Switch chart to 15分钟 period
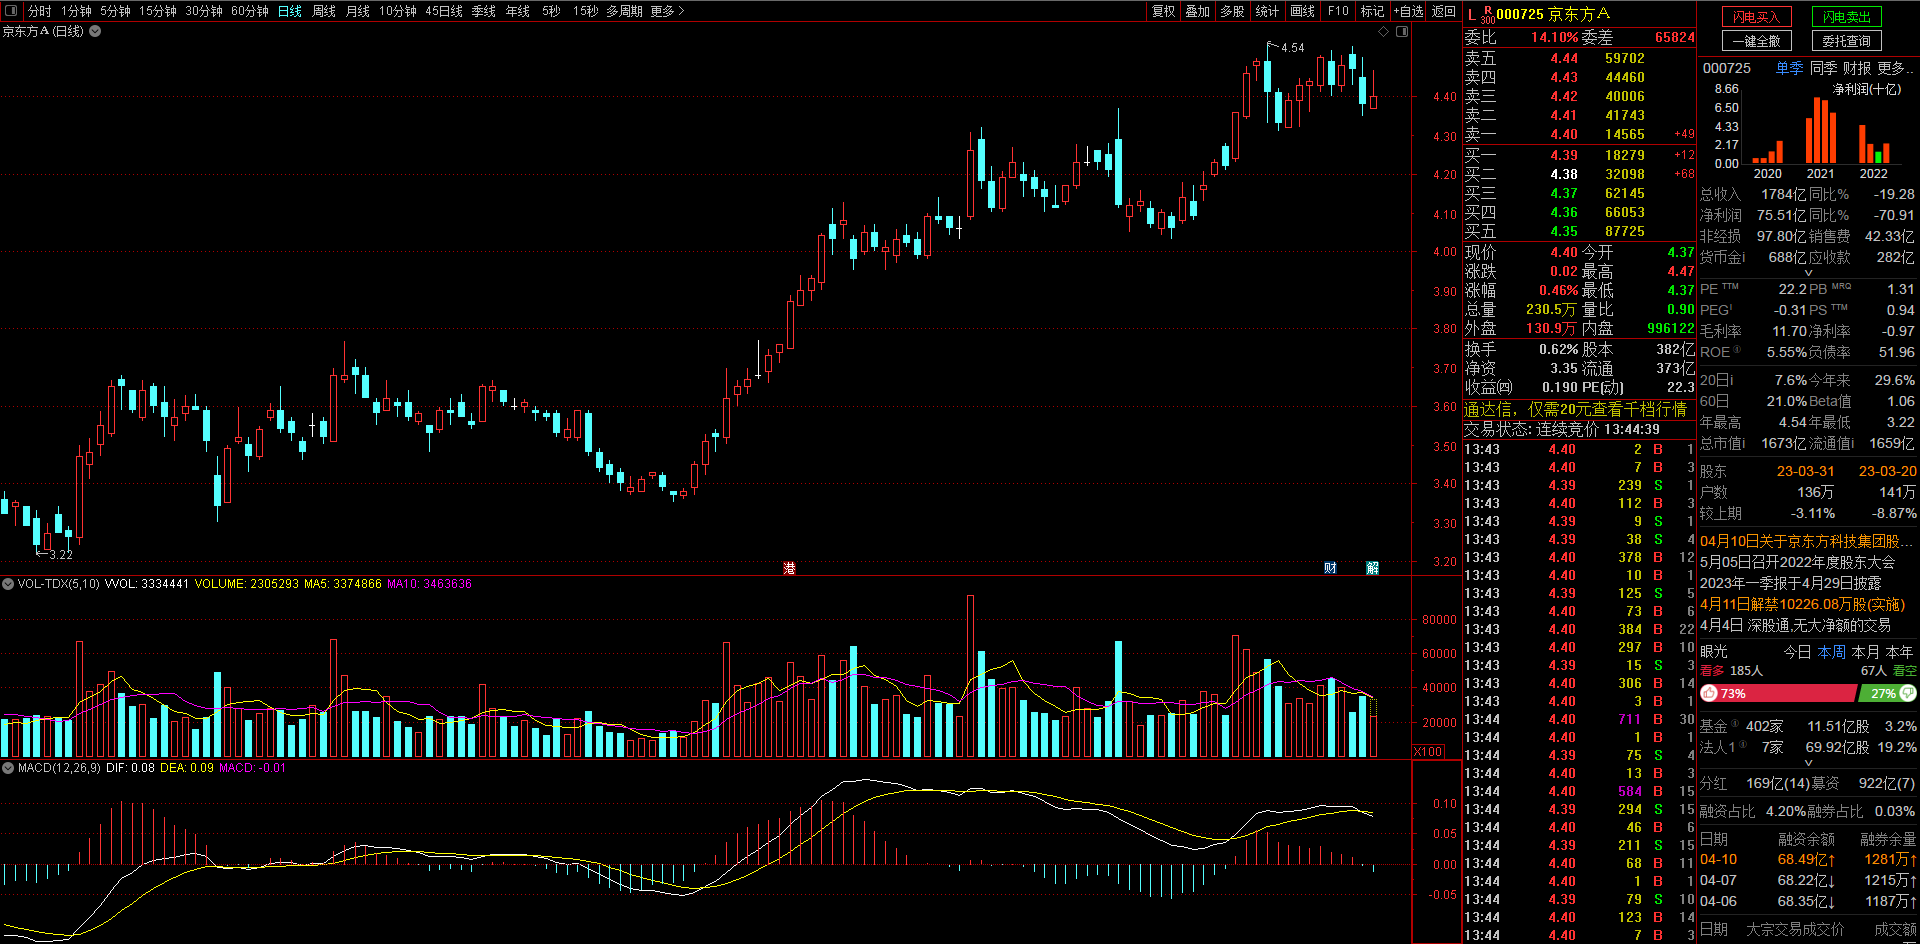 coord(157,11)
